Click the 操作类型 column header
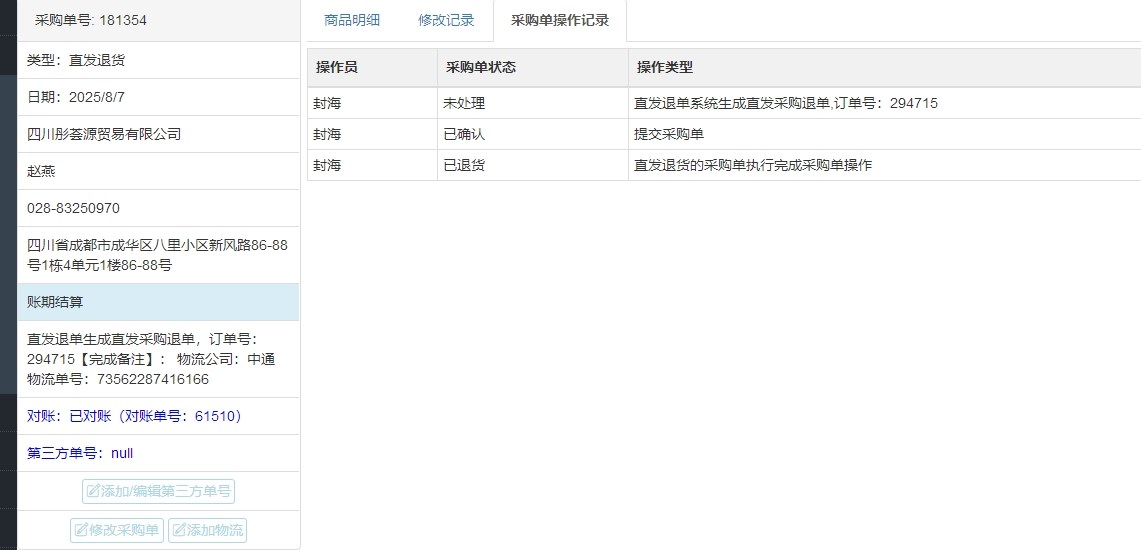1141x550 pixels. pos(665,67)
